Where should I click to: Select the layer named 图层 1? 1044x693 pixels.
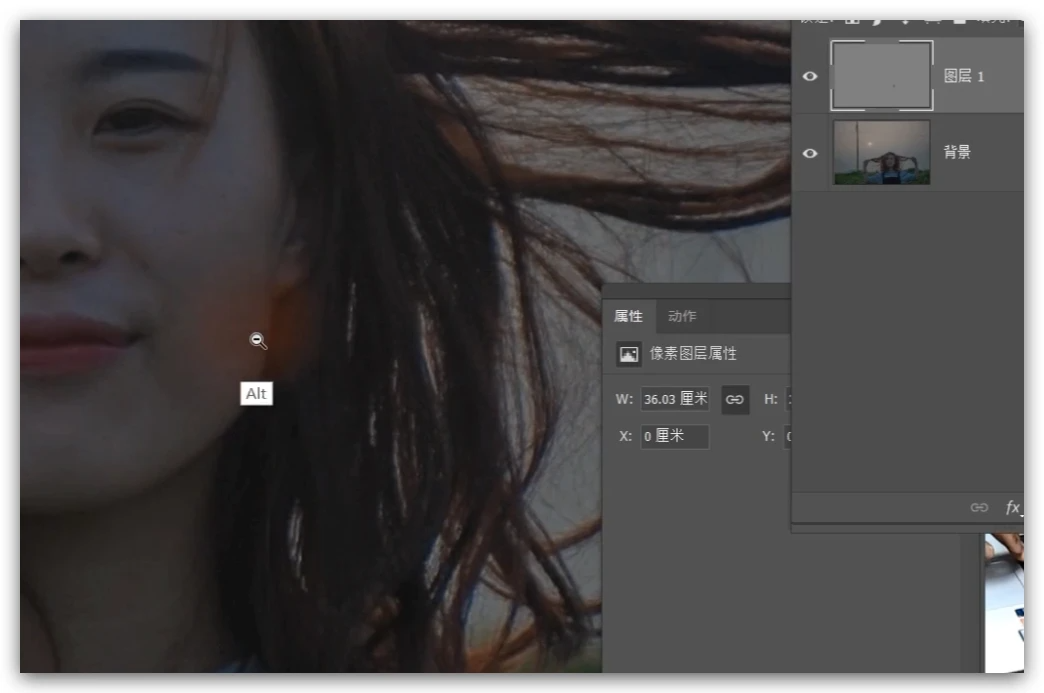964,77
